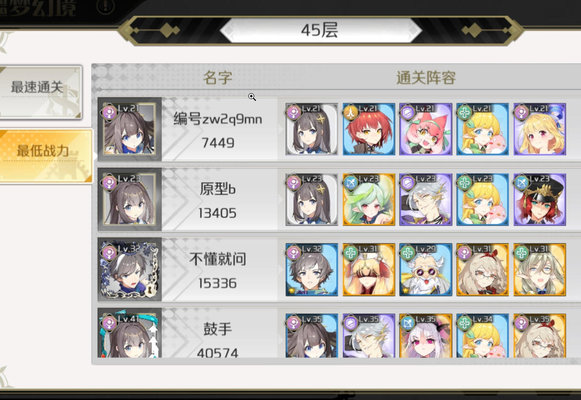Select blindfolded blonde hero Lv.31 icon
The height and width of the screenshot is (400, 581).
(369, 270)
